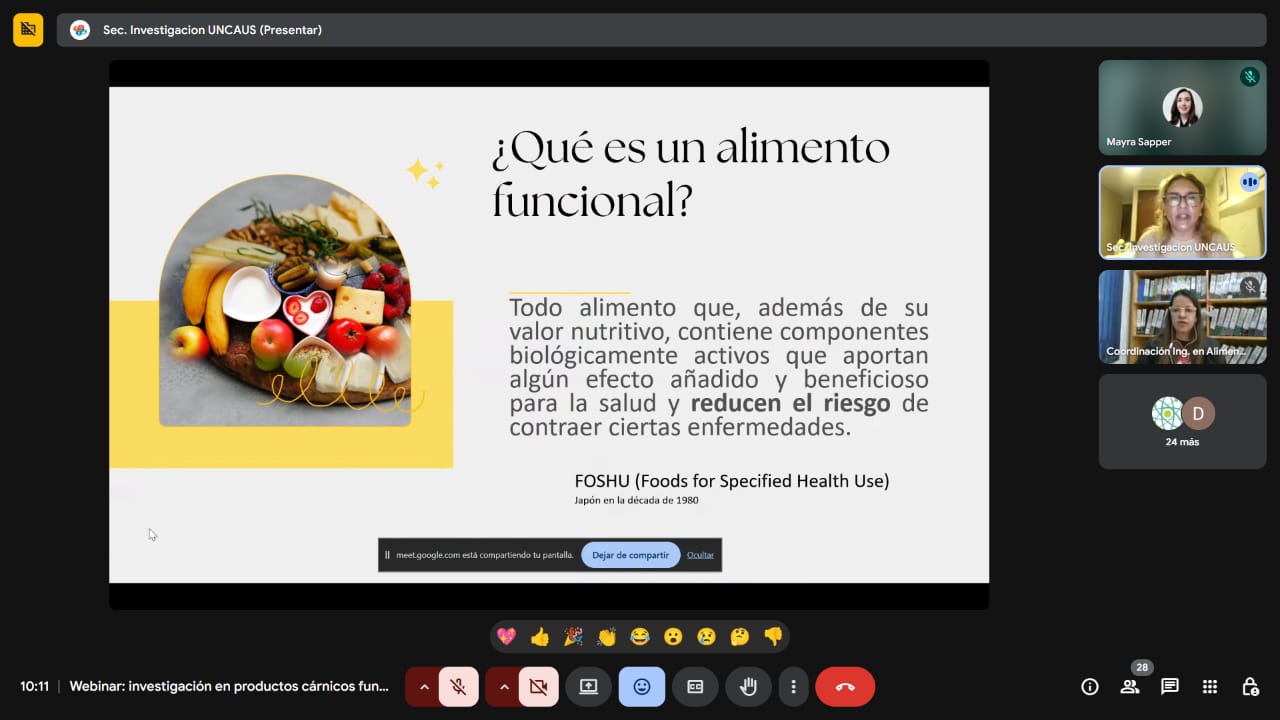Send the thumbs down reaction
Image resolution: width=1280 pixels, height=720 pixels.
[773, 637]
